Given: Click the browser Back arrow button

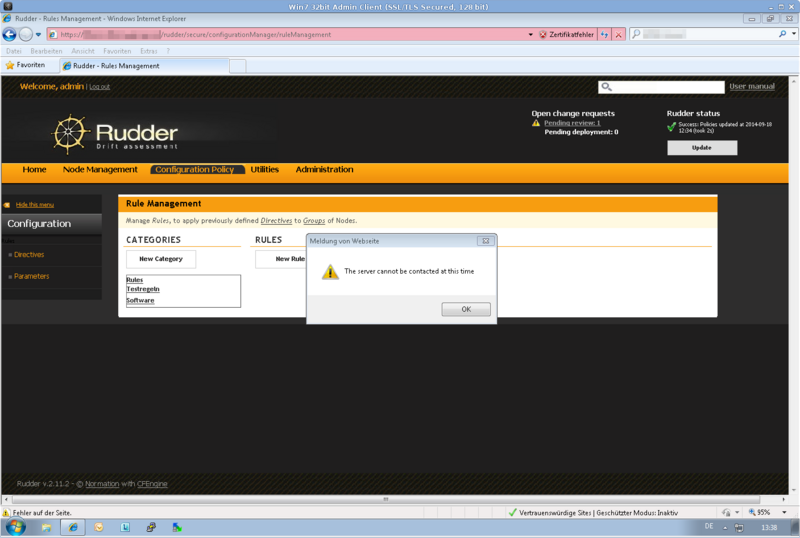Looking at the screenshot, I should click(9, 34).
